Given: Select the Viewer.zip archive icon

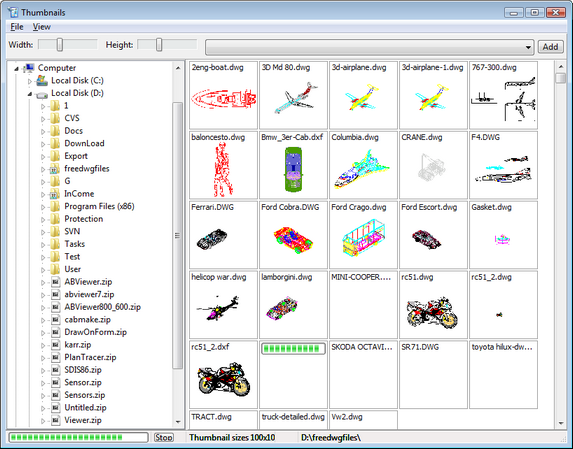Looking at the screenshot, I should [55, 421].
